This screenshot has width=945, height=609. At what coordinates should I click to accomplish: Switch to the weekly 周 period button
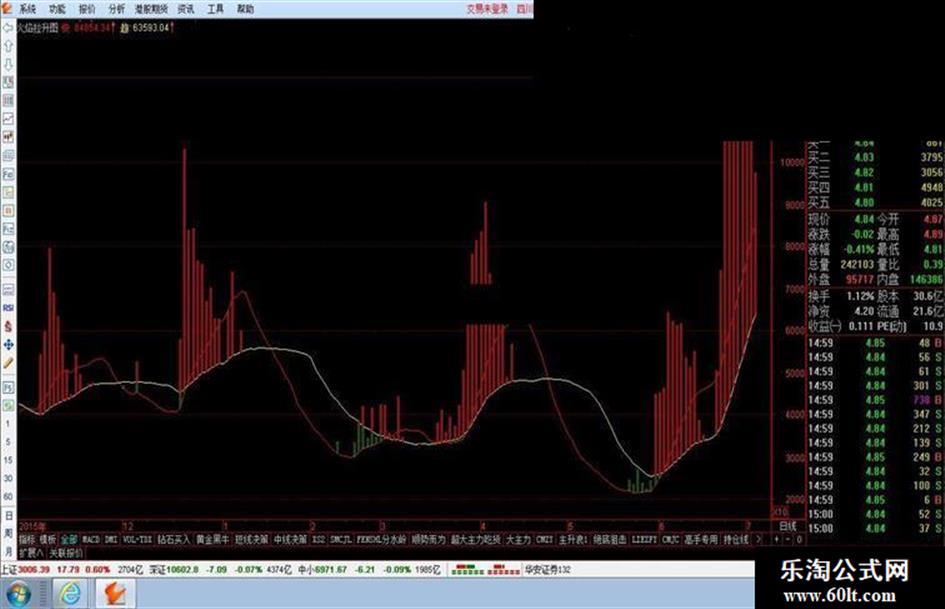point(8,534)
